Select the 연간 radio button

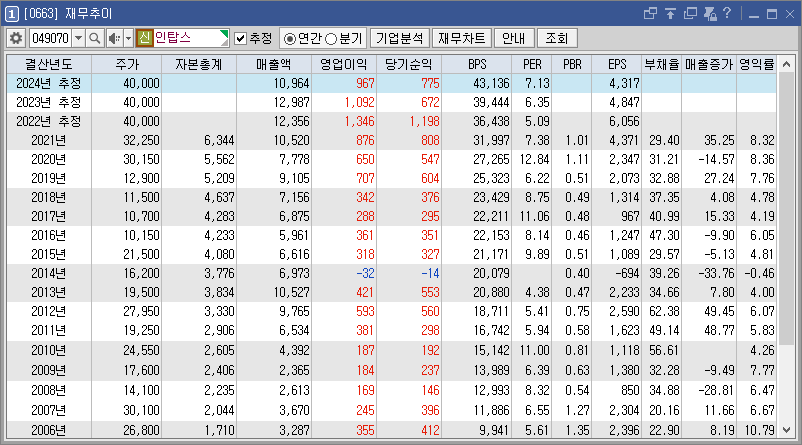tap(289, 39)
